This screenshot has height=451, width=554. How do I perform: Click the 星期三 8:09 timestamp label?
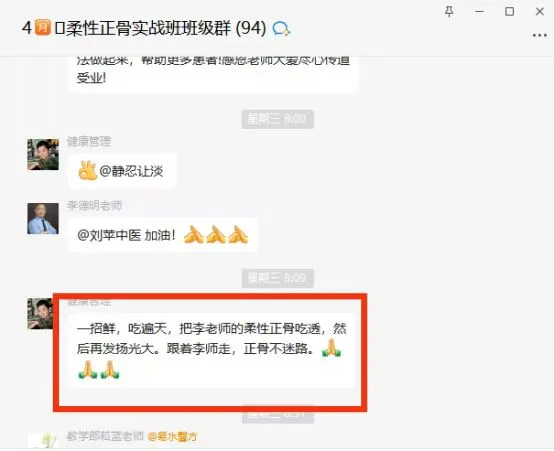tap(278, 278)
